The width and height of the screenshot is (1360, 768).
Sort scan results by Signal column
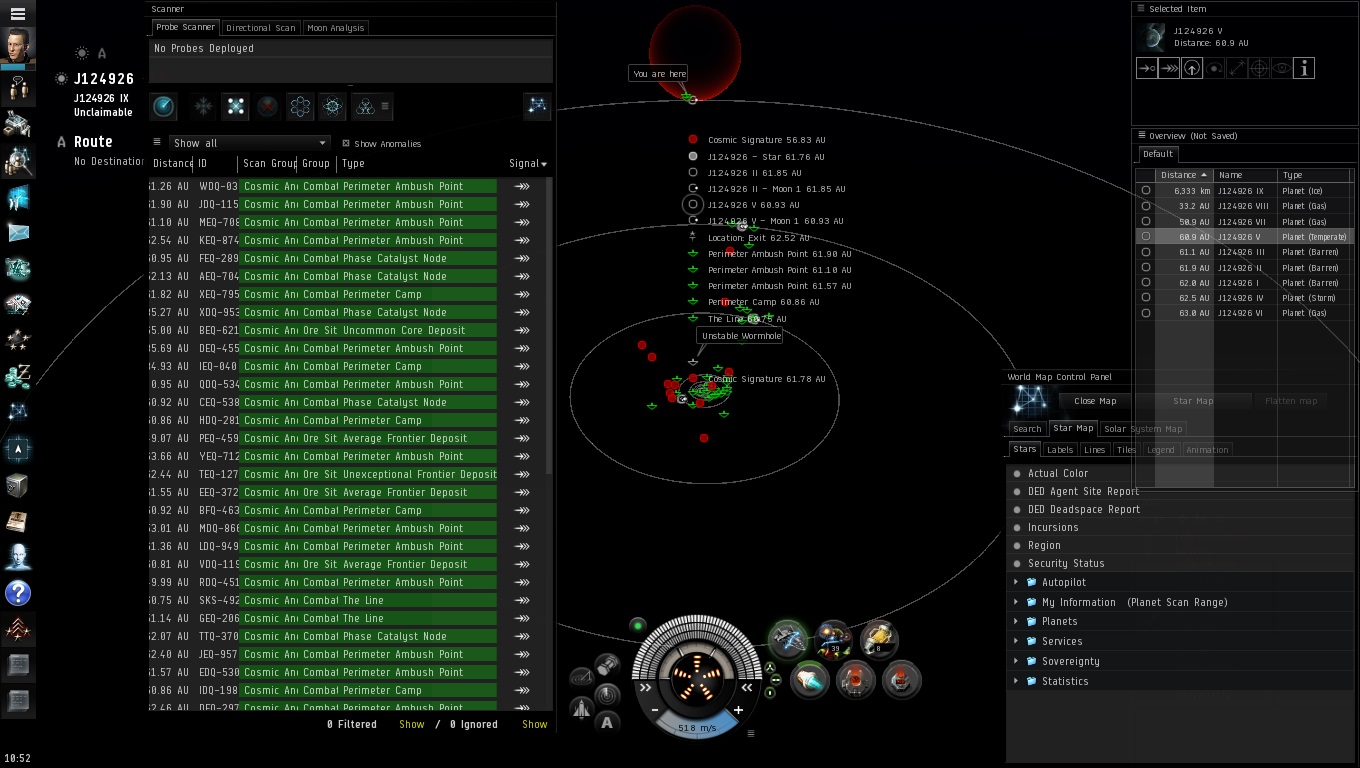527,163
